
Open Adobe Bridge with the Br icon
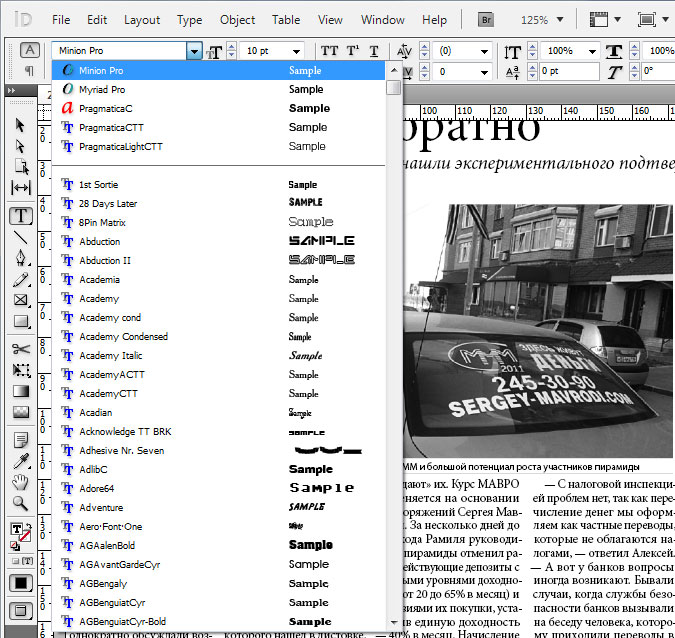coord(486,20)
